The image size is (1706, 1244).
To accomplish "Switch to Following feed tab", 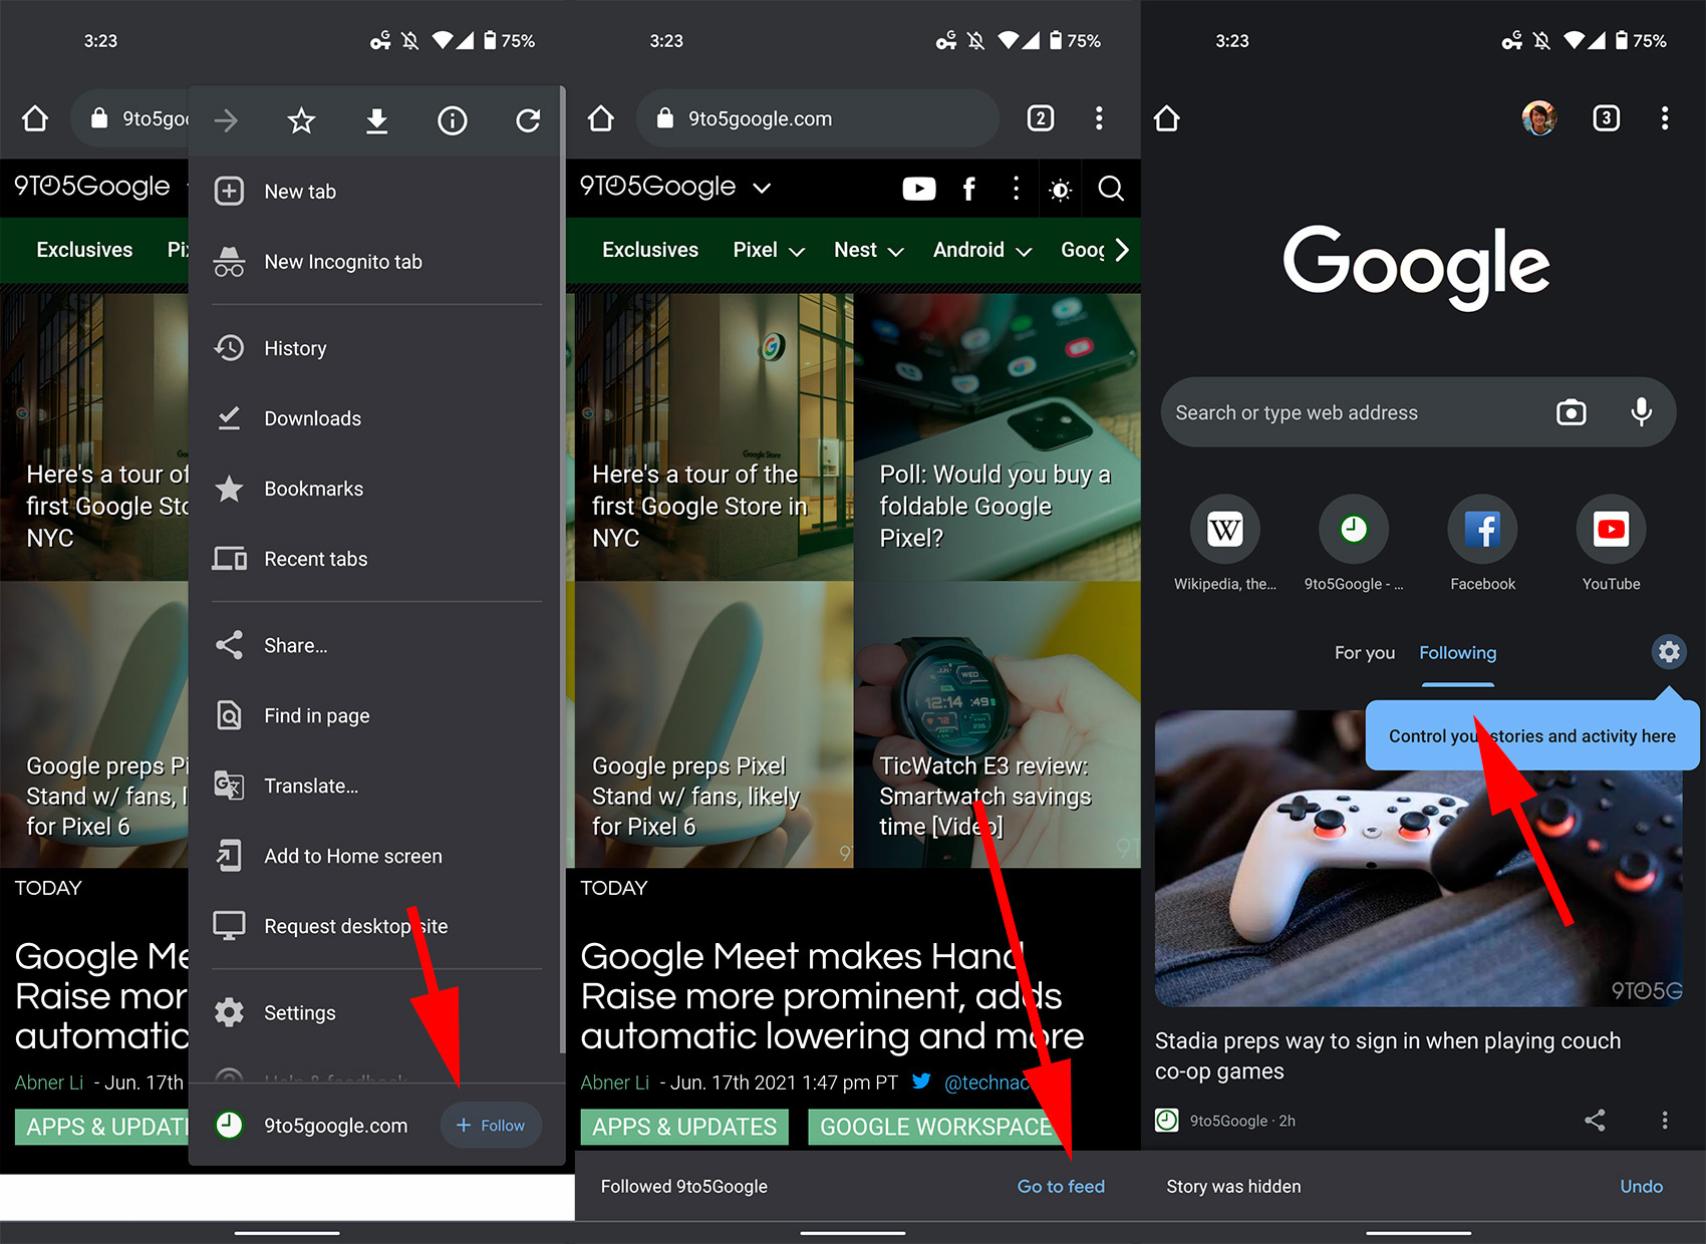I will [1457, 652].
